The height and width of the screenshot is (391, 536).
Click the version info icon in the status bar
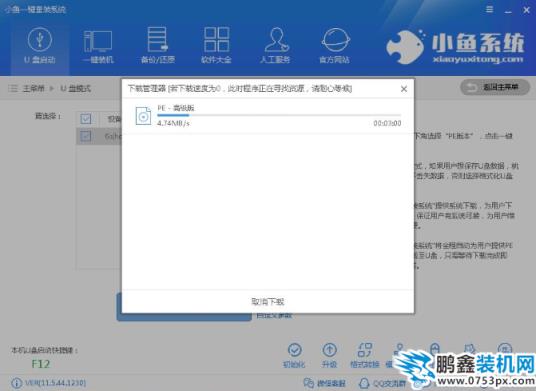(x=16, y=383)
